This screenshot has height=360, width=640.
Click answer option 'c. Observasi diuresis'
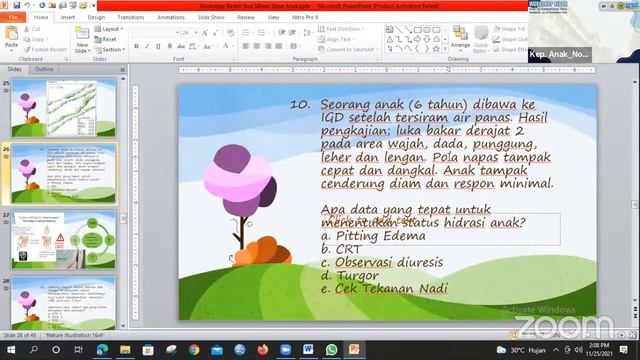[382, 262]
